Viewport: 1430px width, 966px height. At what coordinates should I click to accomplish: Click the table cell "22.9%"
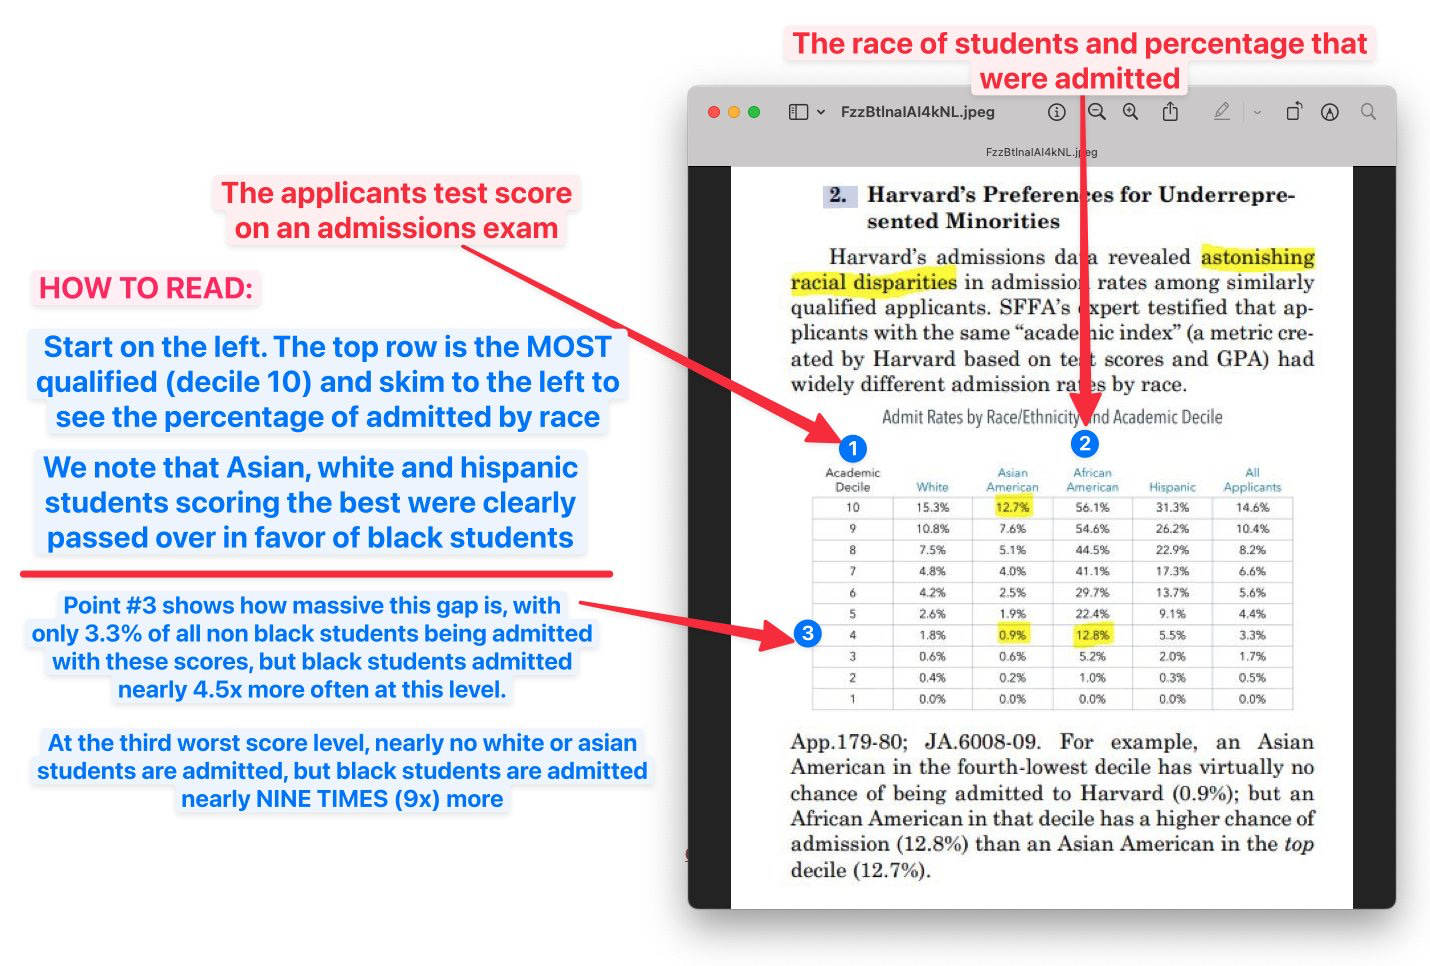pos(1172,550)
